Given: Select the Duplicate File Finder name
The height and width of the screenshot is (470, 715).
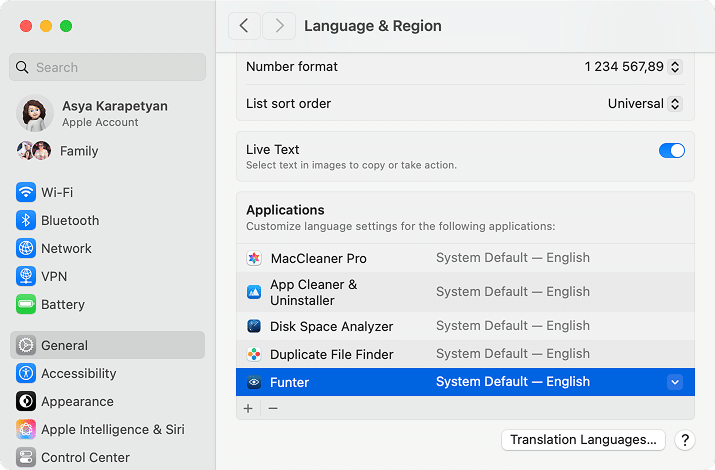Looking at the screenshot, I should pos(332,355).
